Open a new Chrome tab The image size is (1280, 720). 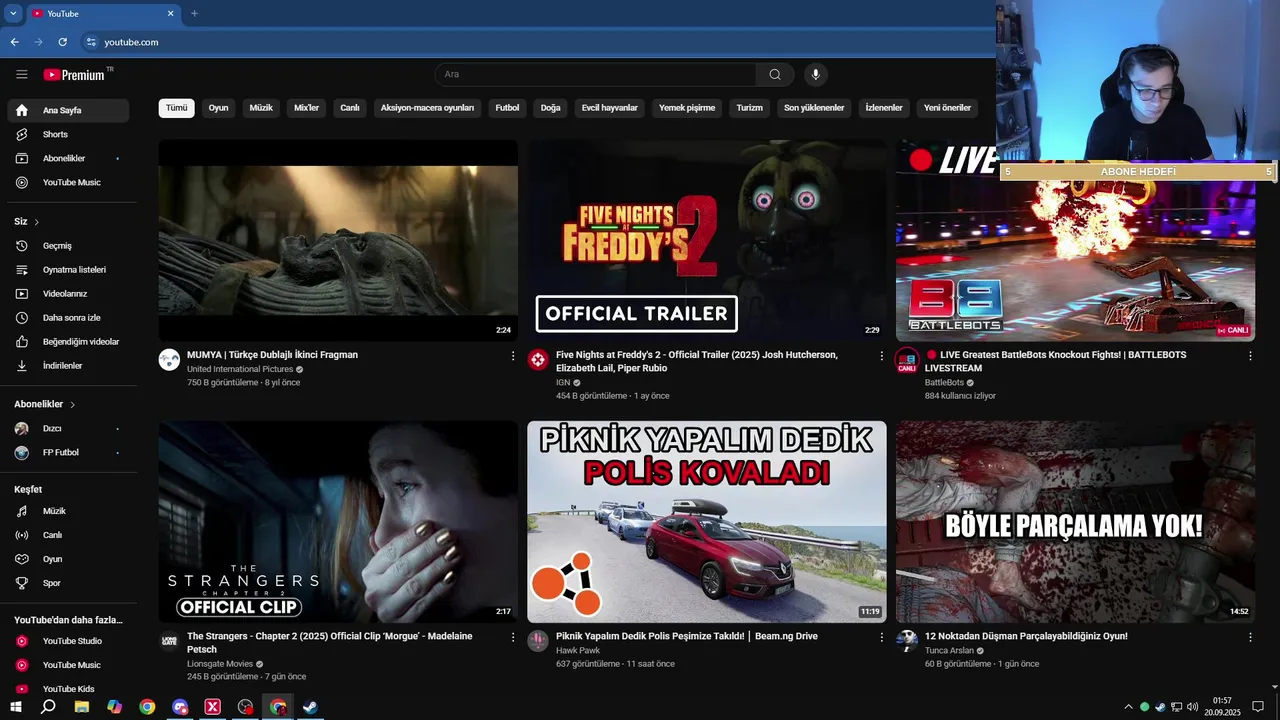194,13
